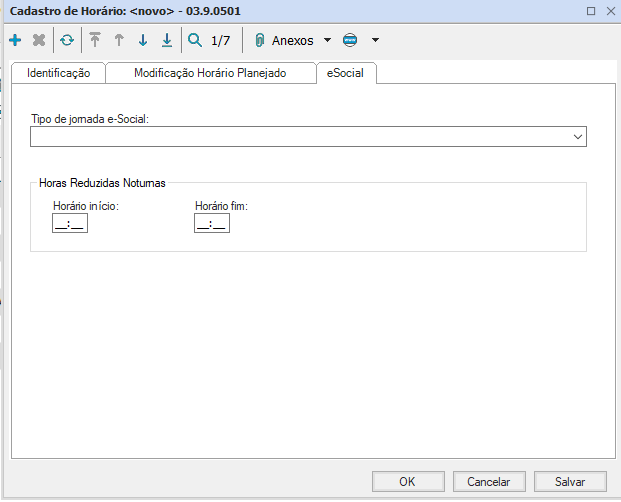Image resolution: width=621 pixels, height=502 pixels.
Task: Click the Anexos paperclip icon
Action: pos(259,41)
